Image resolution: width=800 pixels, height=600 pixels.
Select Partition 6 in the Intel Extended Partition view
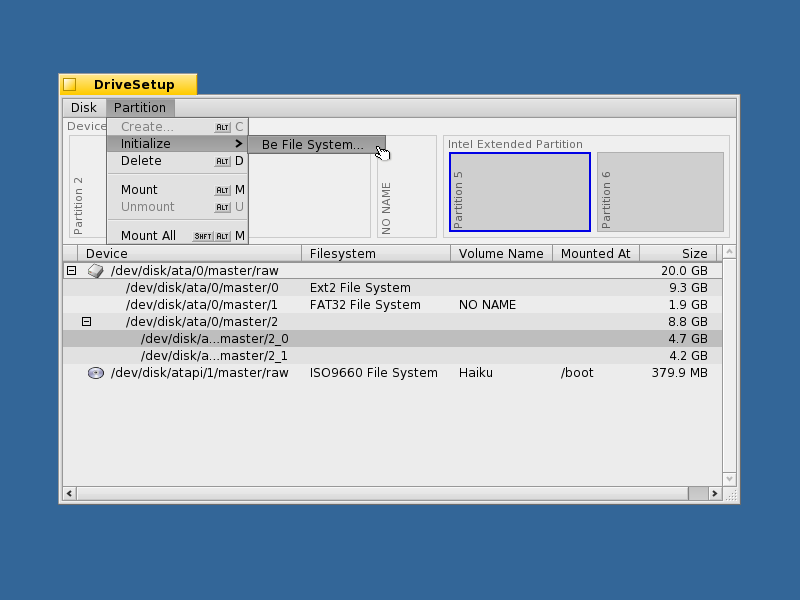point(660,191)
